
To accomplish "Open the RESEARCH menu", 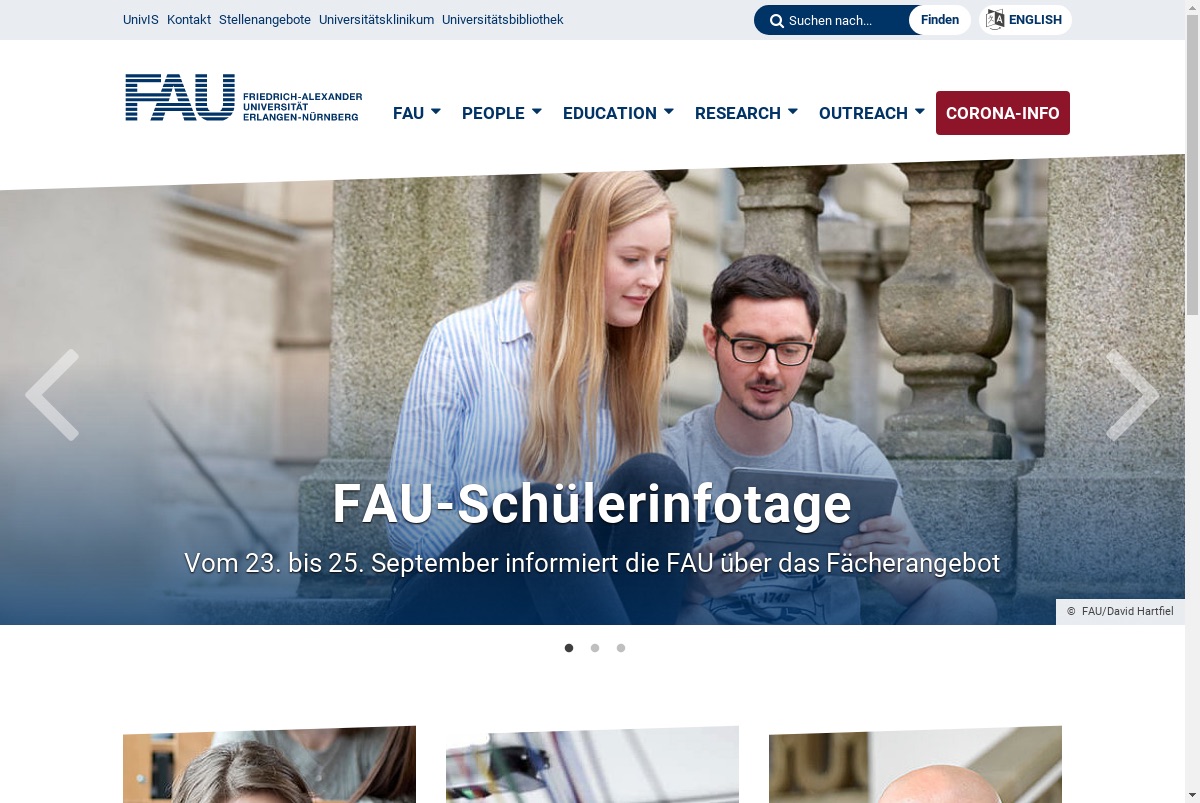I will (x=747, y=113).
